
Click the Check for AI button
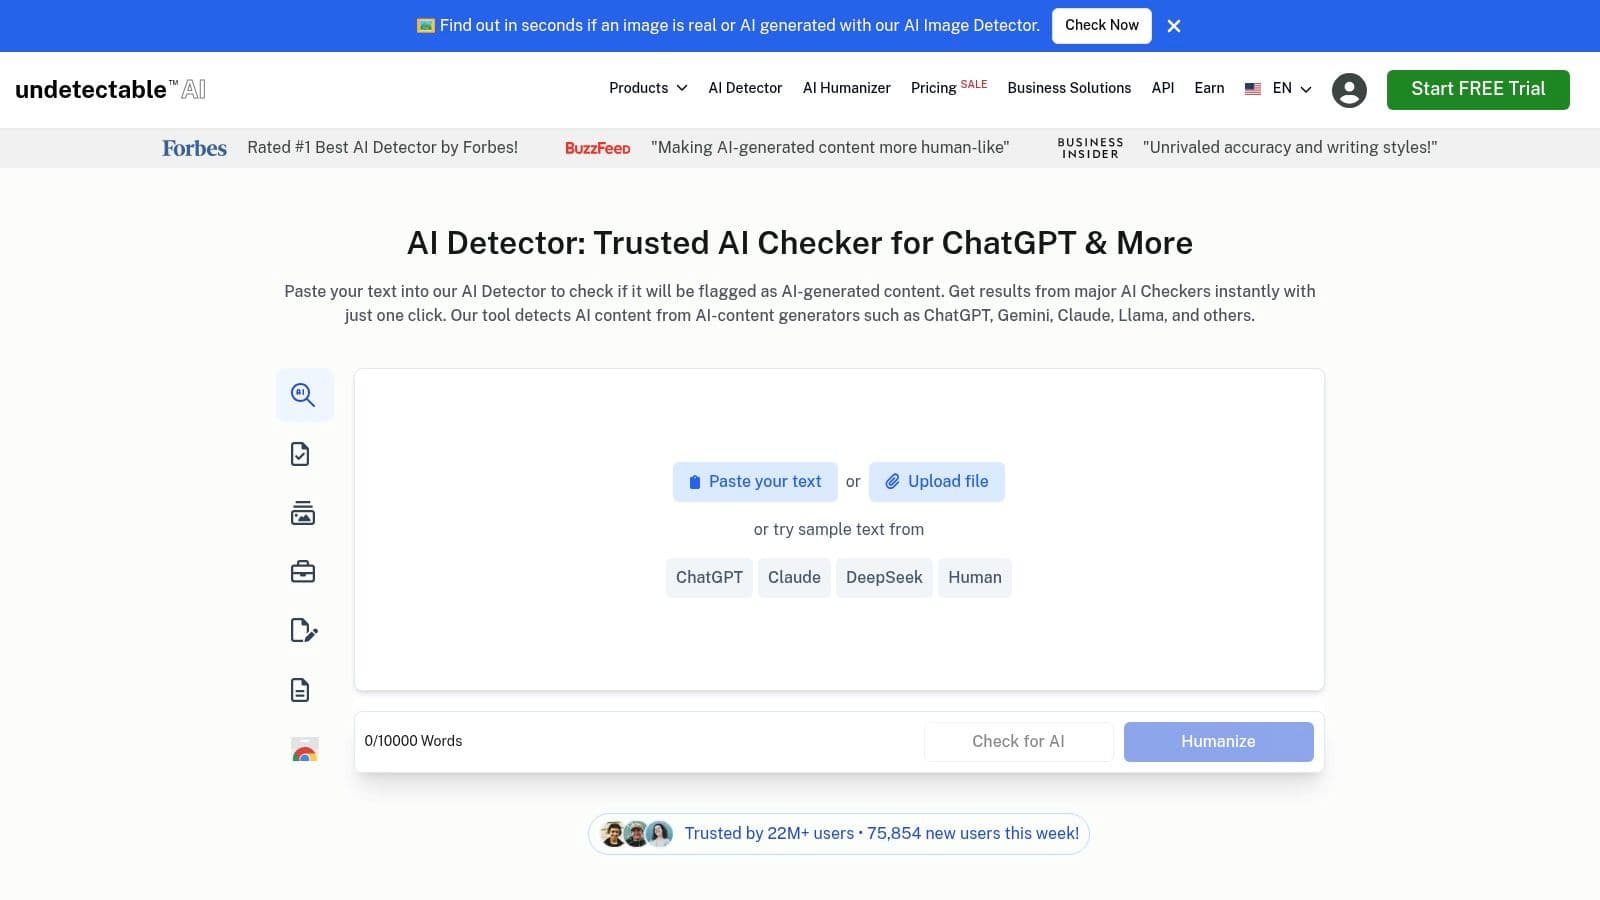pyautogui.click(x=1018, y=742)
